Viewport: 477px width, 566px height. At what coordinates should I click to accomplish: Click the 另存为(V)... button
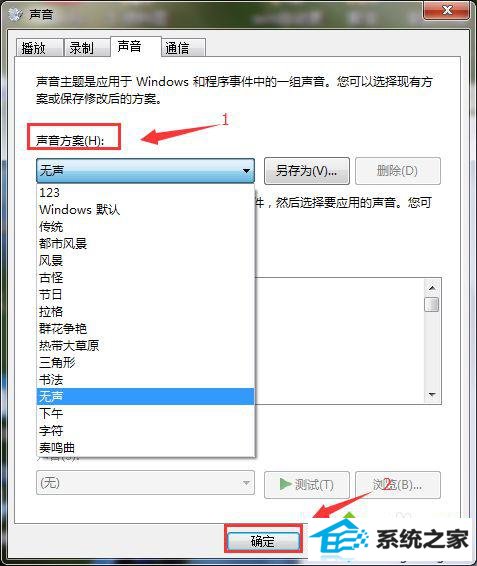307,171
